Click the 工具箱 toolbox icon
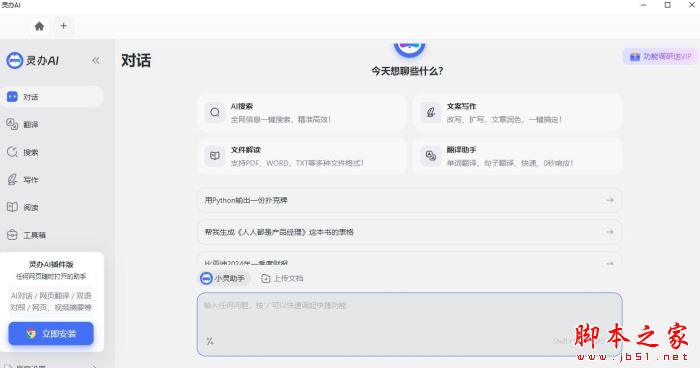700x368 pixels. pos(12,235)
